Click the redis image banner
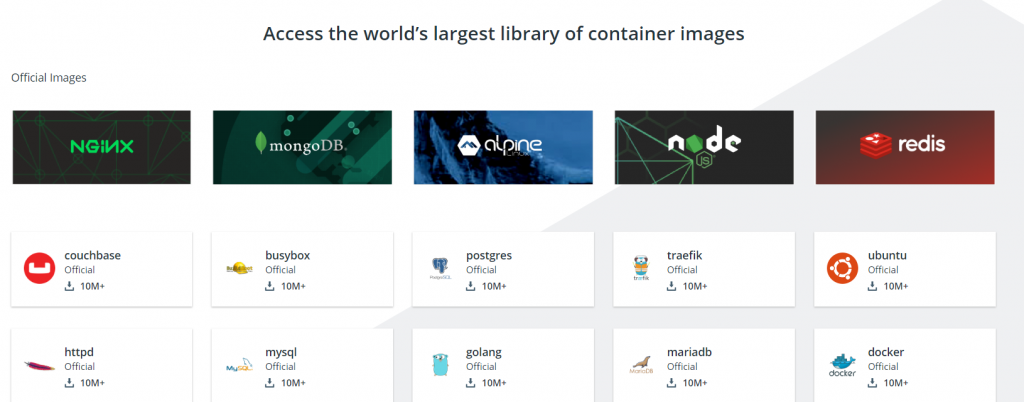Image resolution: width=1024 pixels, height=402 pixels. [x=906, y=147]
